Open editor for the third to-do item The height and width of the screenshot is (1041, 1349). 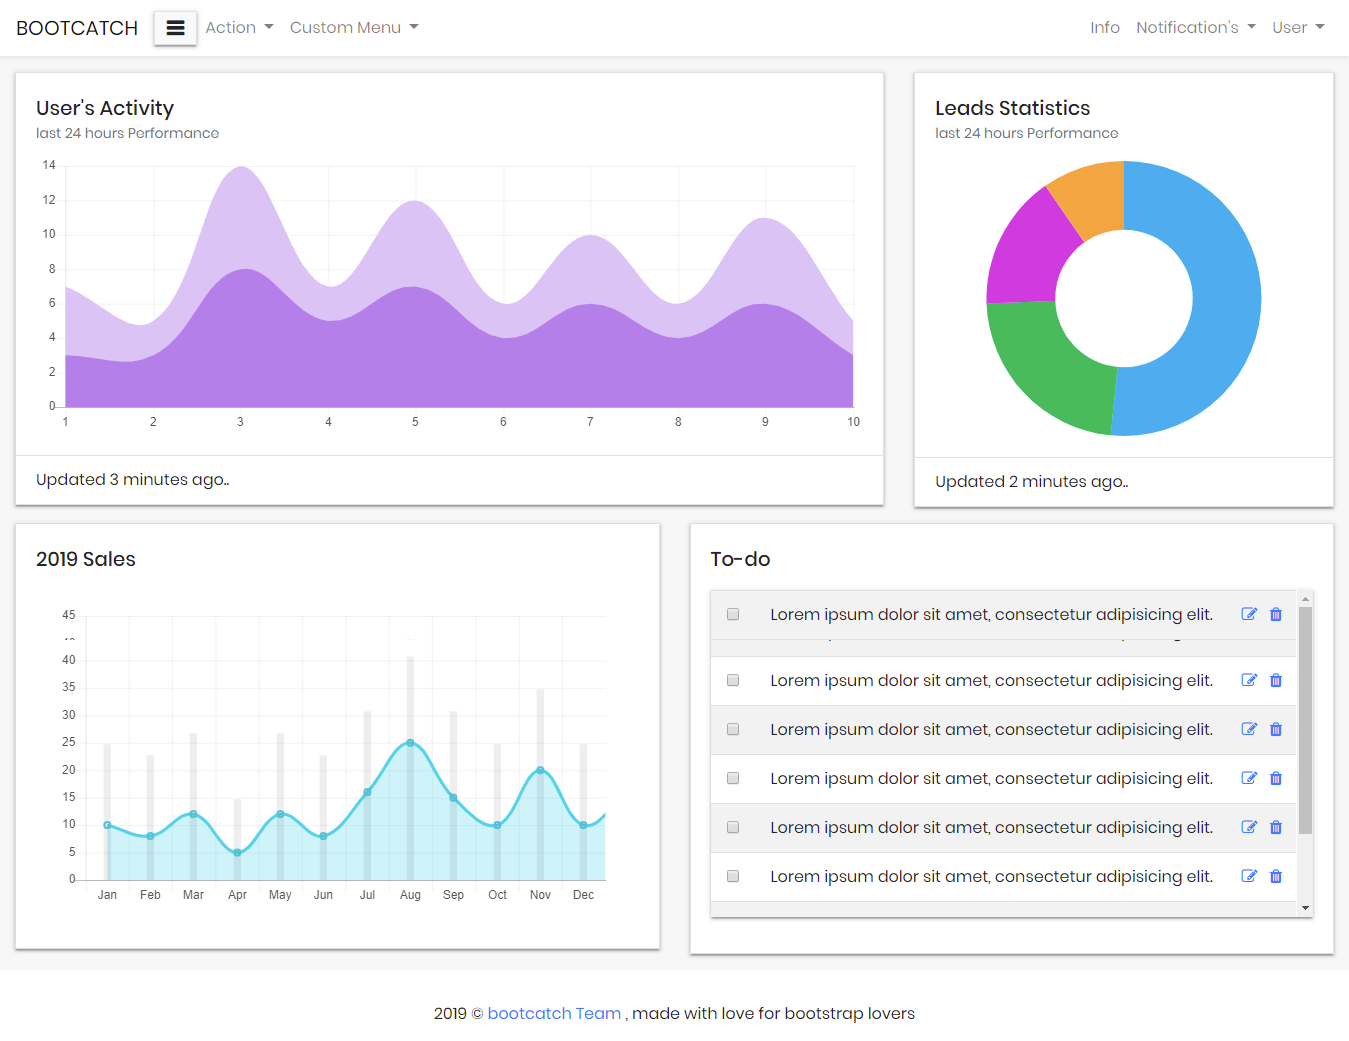[x=1249, y=729]
